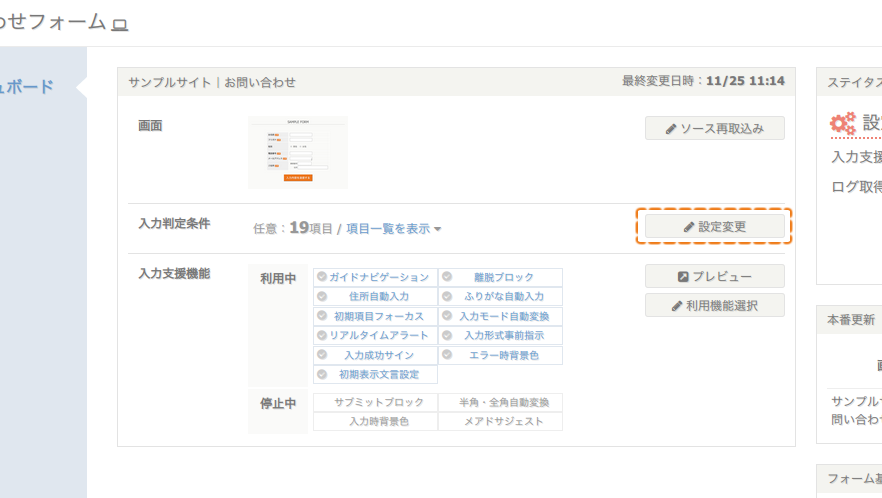
Task: Click the 初期表示文言設定 feature
Action: tap(375, 374)
